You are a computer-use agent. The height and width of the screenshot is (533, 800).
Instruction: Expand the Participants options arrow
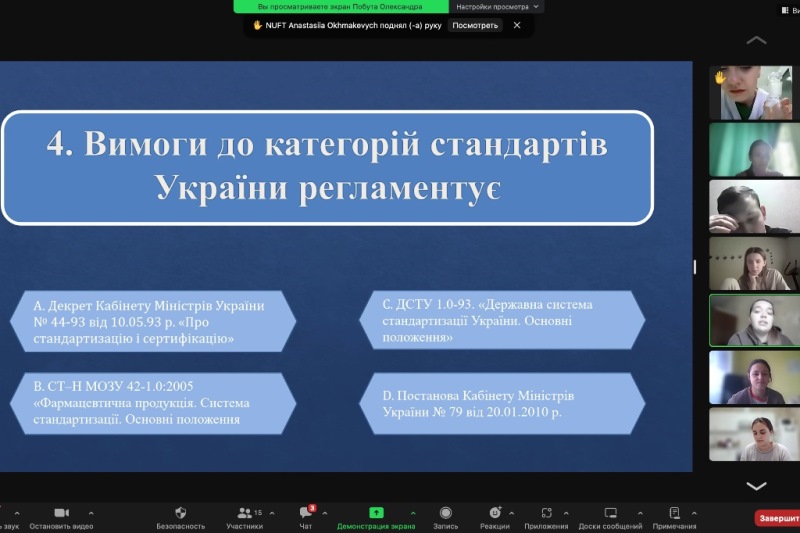pyautogui.click(x=272, y=513)
